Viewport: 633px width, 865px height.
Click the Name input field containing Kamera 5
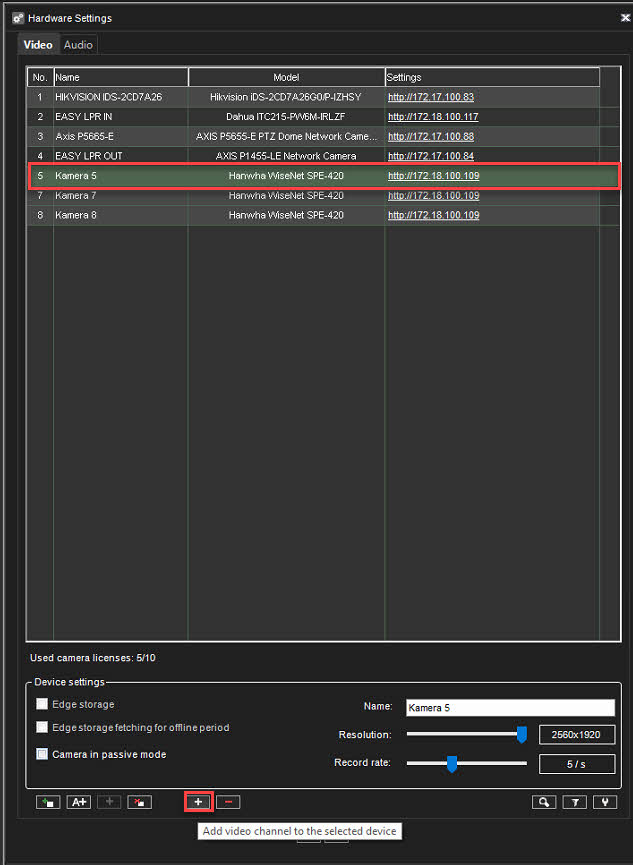point(509,707)
